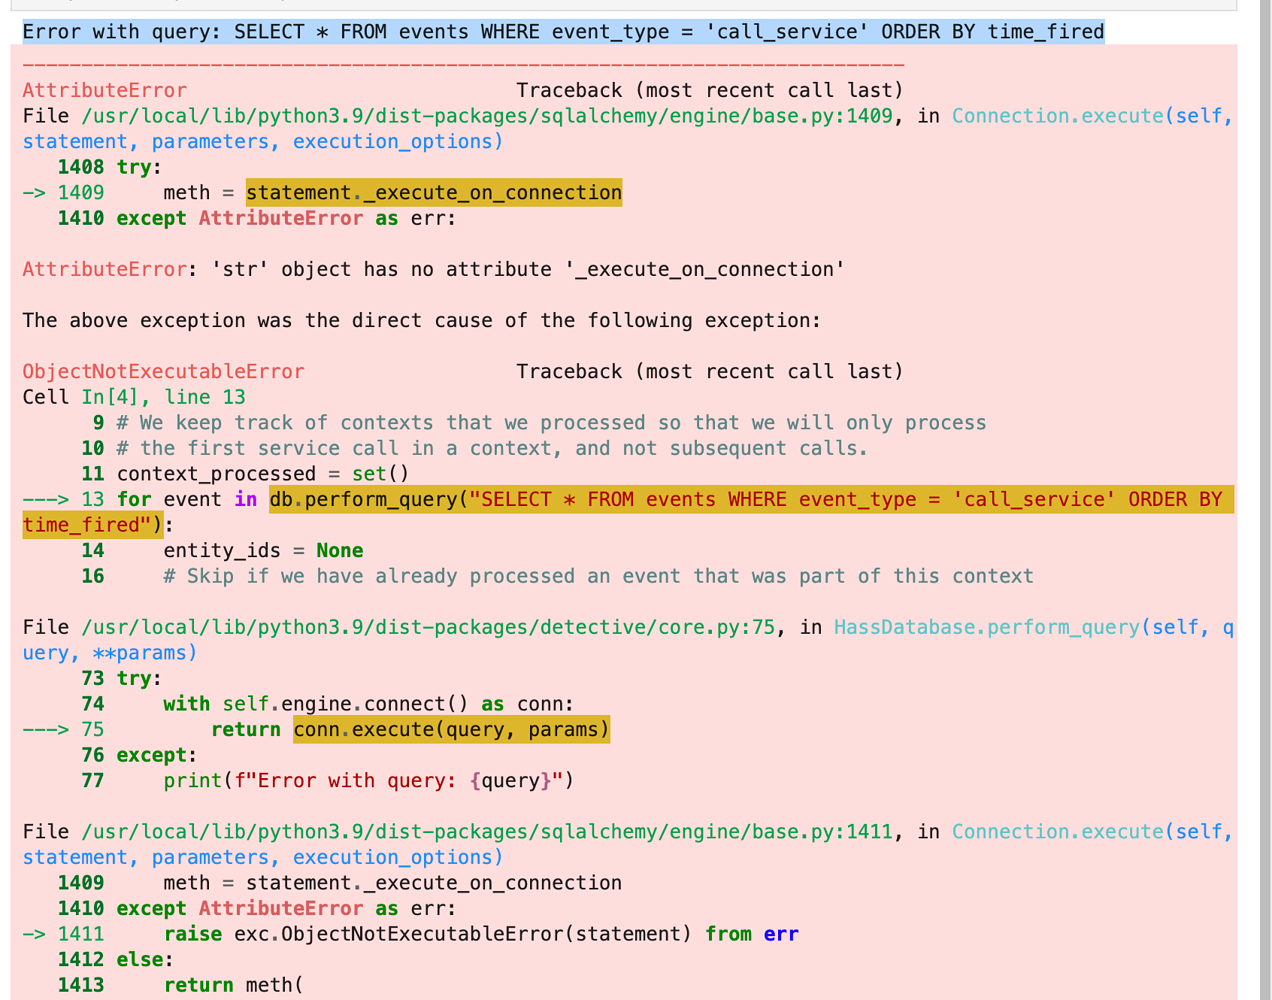Select highlighted code conn.execute(query, params)

(450, 729)
